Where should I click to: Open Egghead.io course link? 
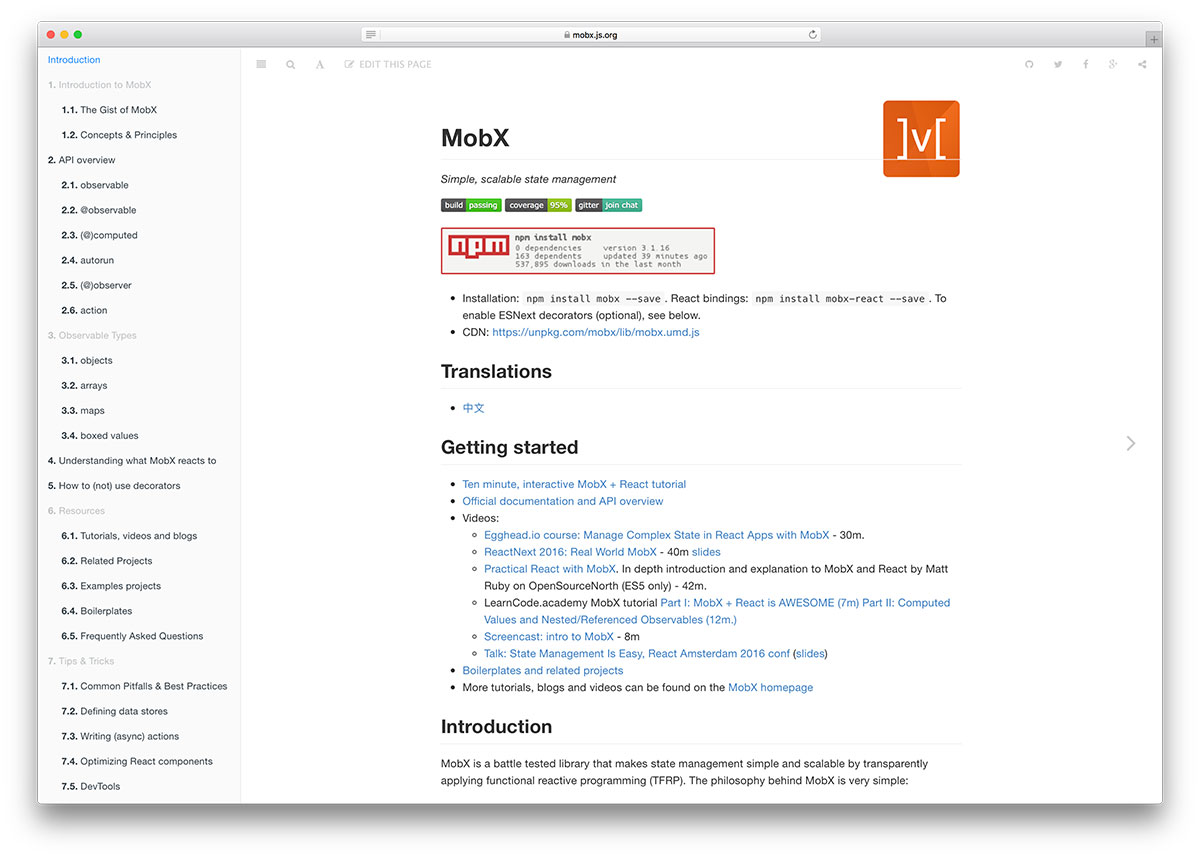[657, 535]
